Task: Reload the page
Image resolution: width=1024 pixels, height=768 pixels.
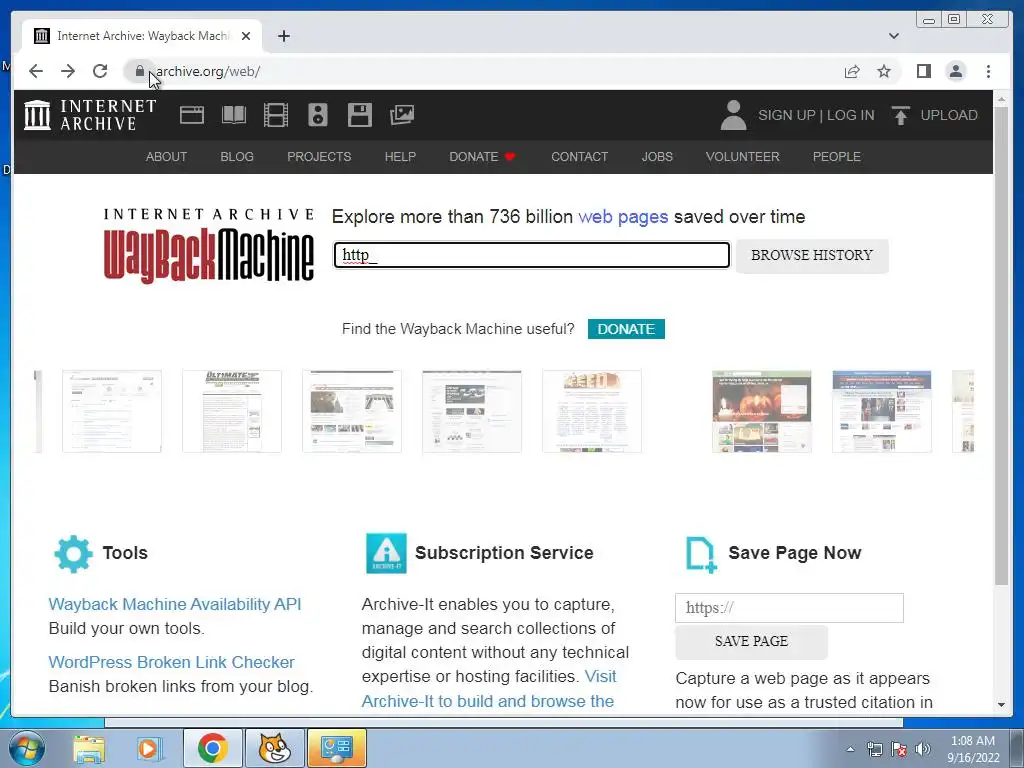Action: (x=100, y=71)
